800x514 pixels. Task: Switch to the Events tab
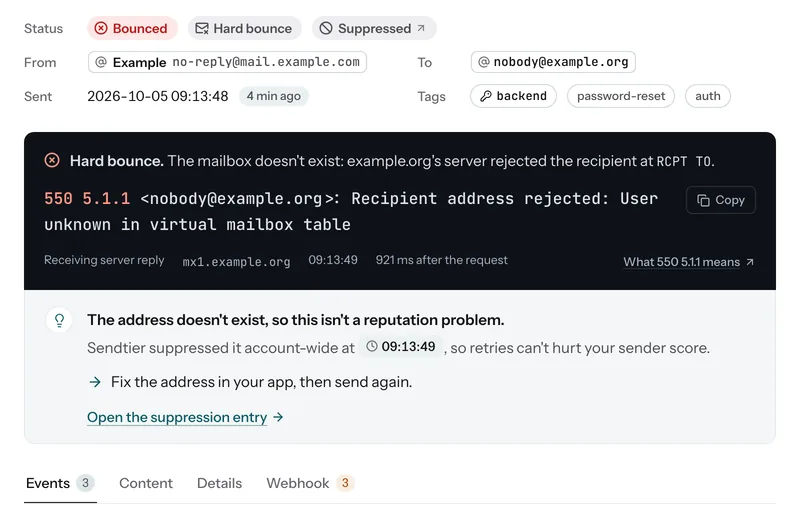pyautogui.click(x=60, y=483)
